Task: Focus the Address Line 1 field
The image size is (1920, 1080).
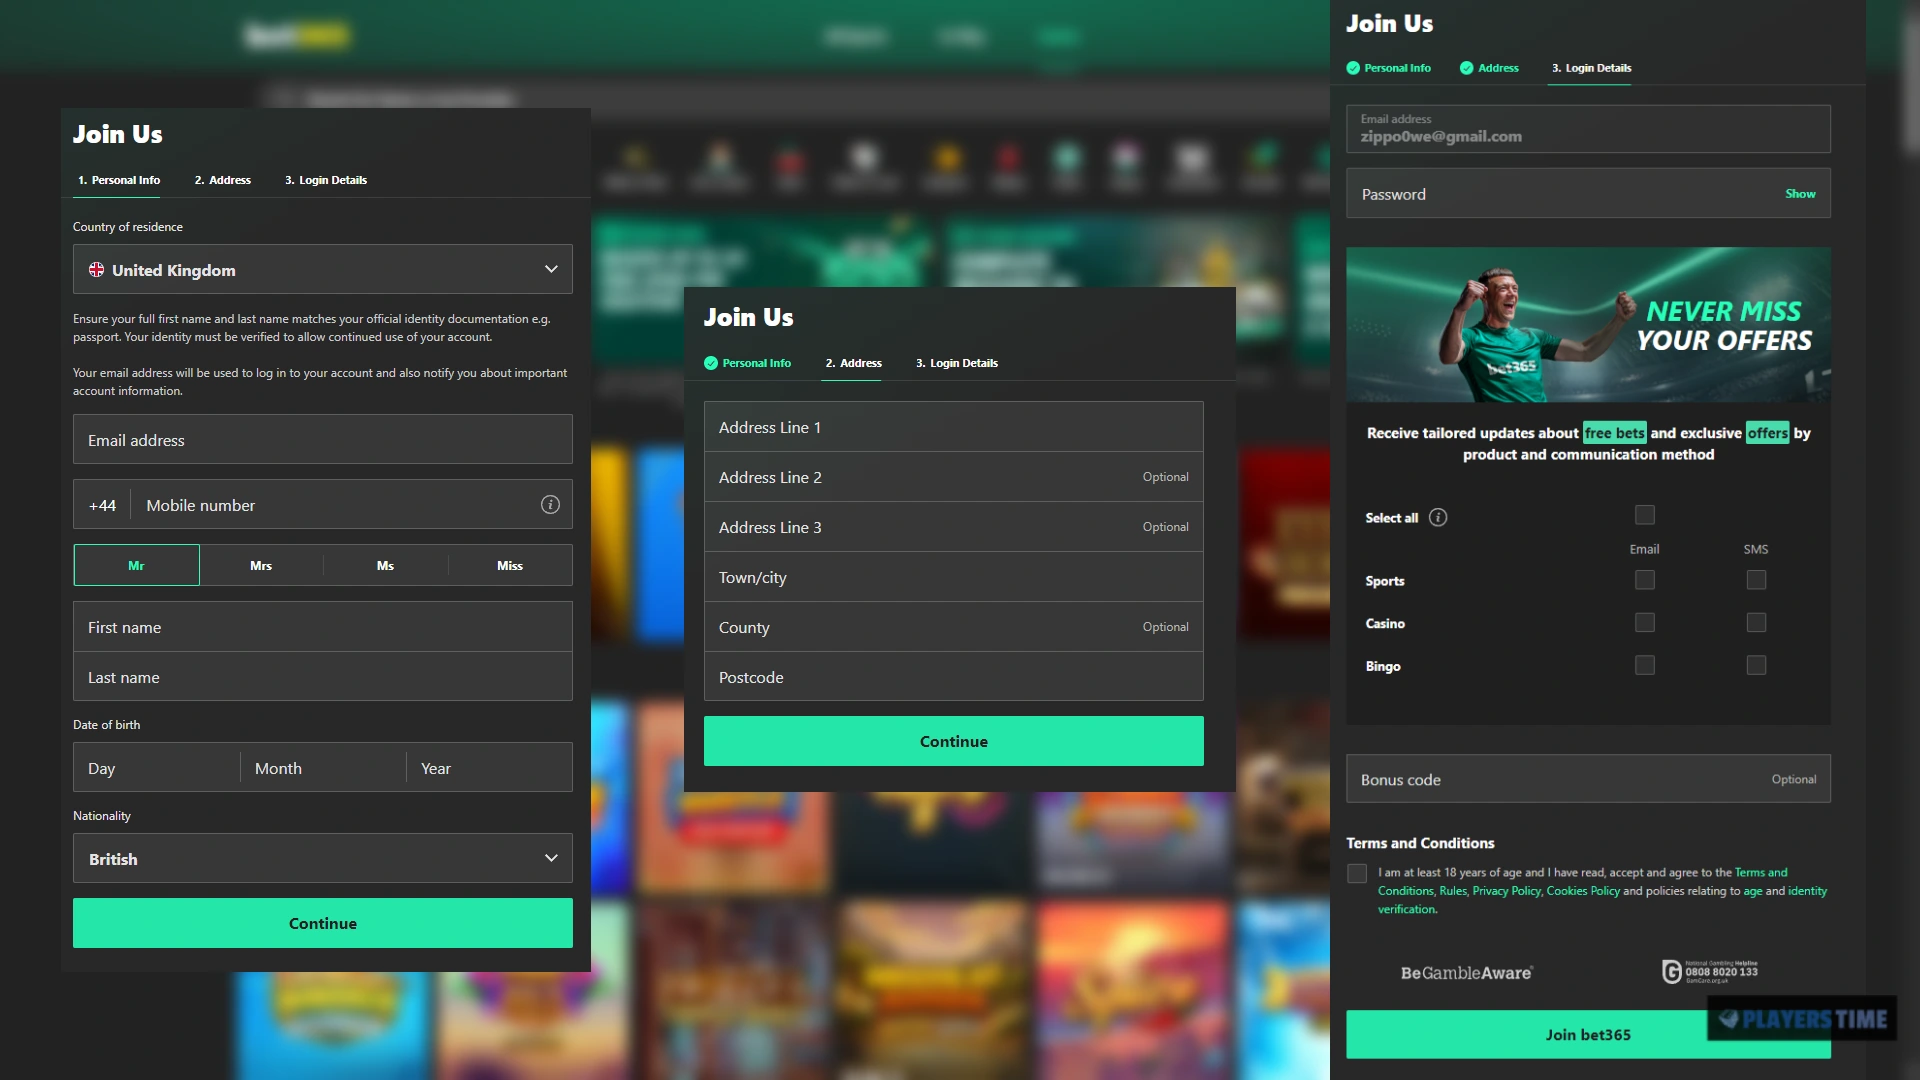Action: pos(954,427)
